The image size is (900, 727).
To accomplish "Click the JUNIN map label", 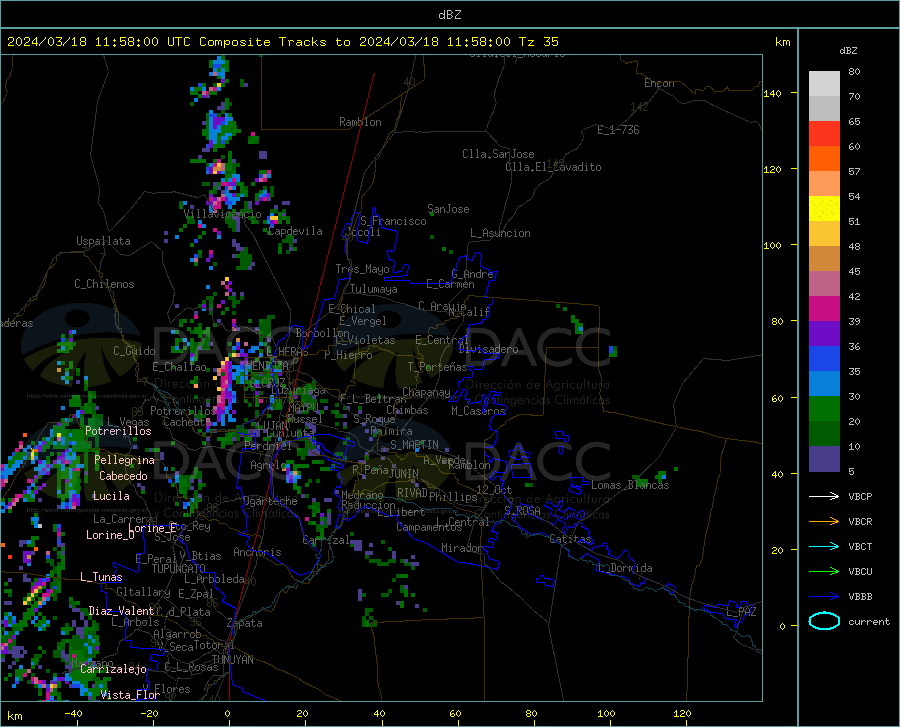I will tap(404, 473).
